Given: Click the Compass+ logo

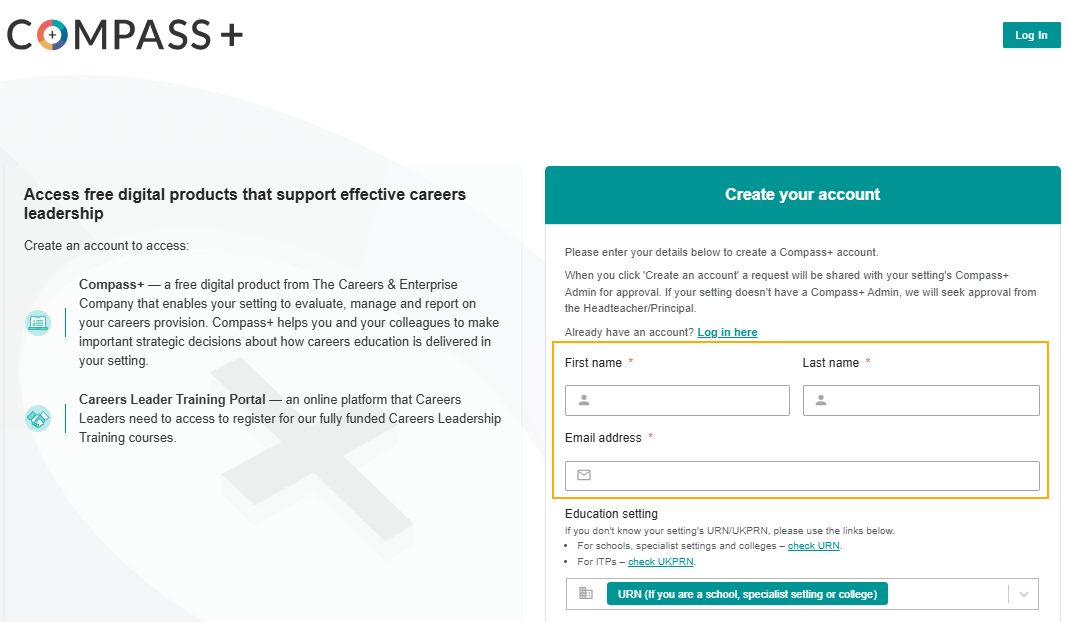Looking at the screenshot, I should tap(125, 35).
